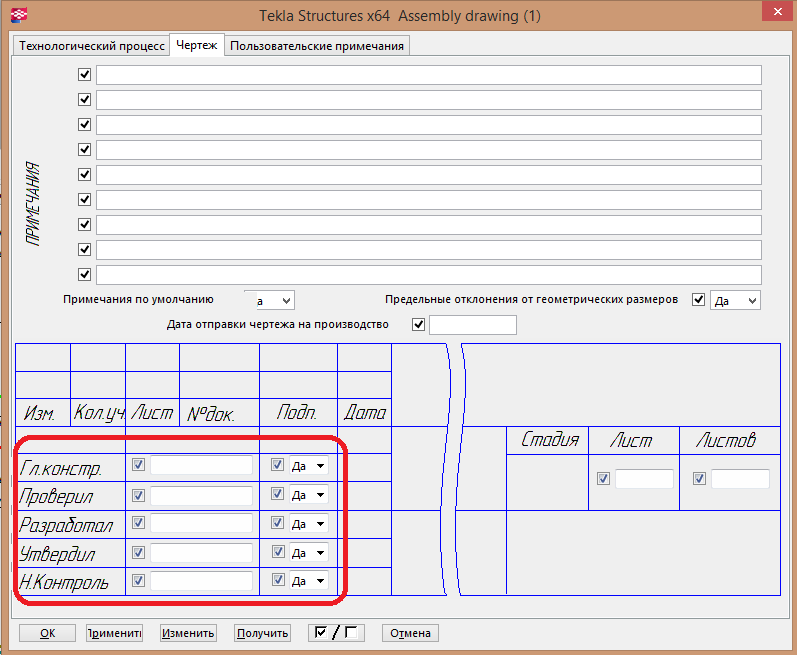Switch to Технологический процесс tab

[x=92, y=46]
